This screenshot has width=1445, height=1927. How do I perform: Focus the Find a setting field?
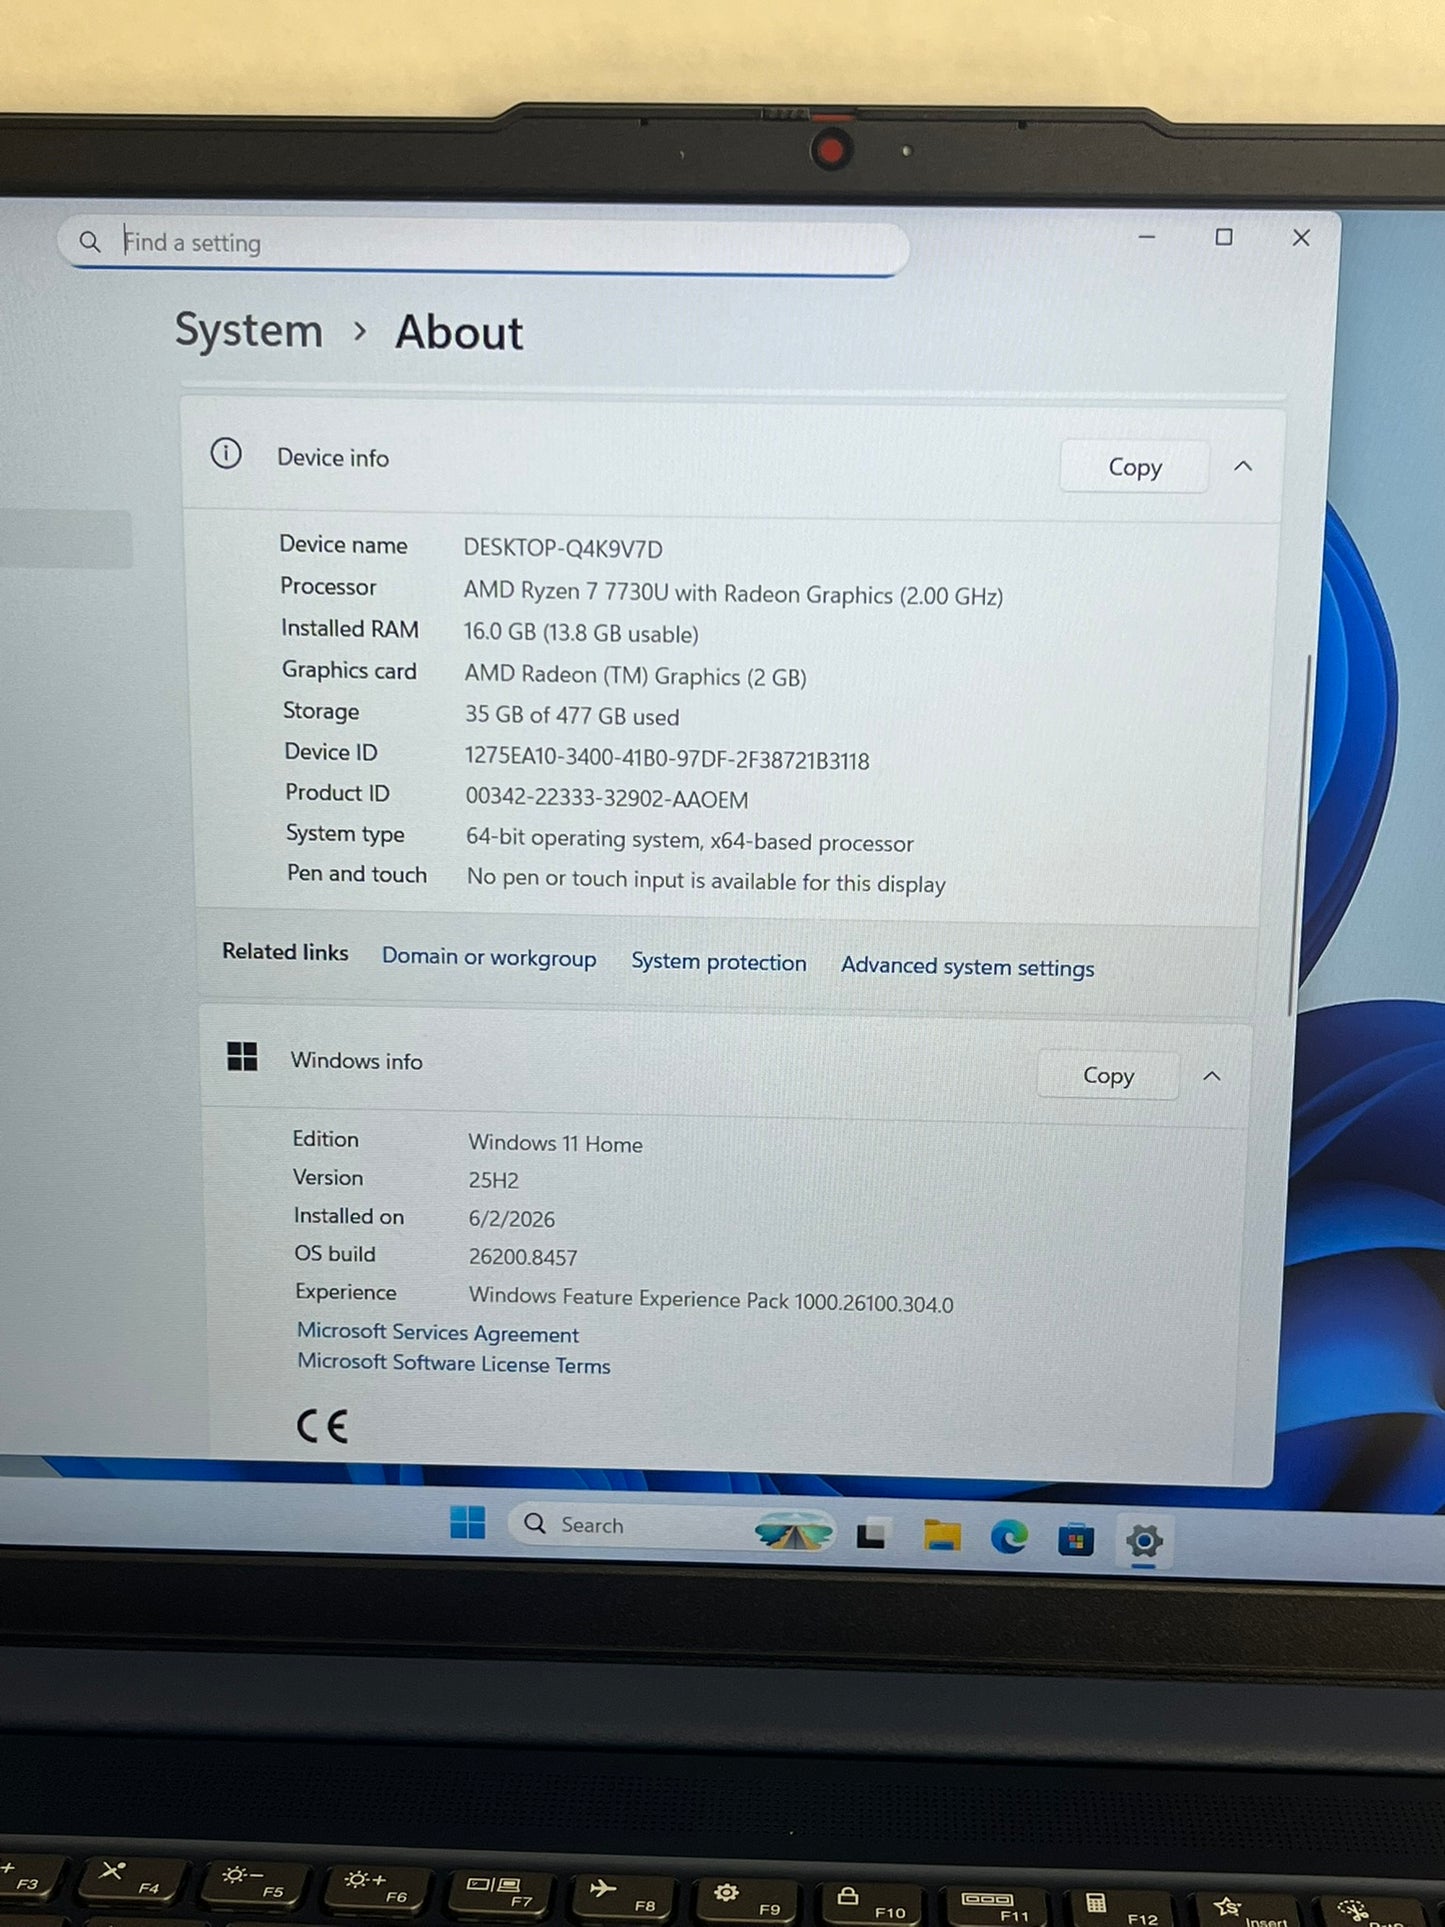(485, 245)
